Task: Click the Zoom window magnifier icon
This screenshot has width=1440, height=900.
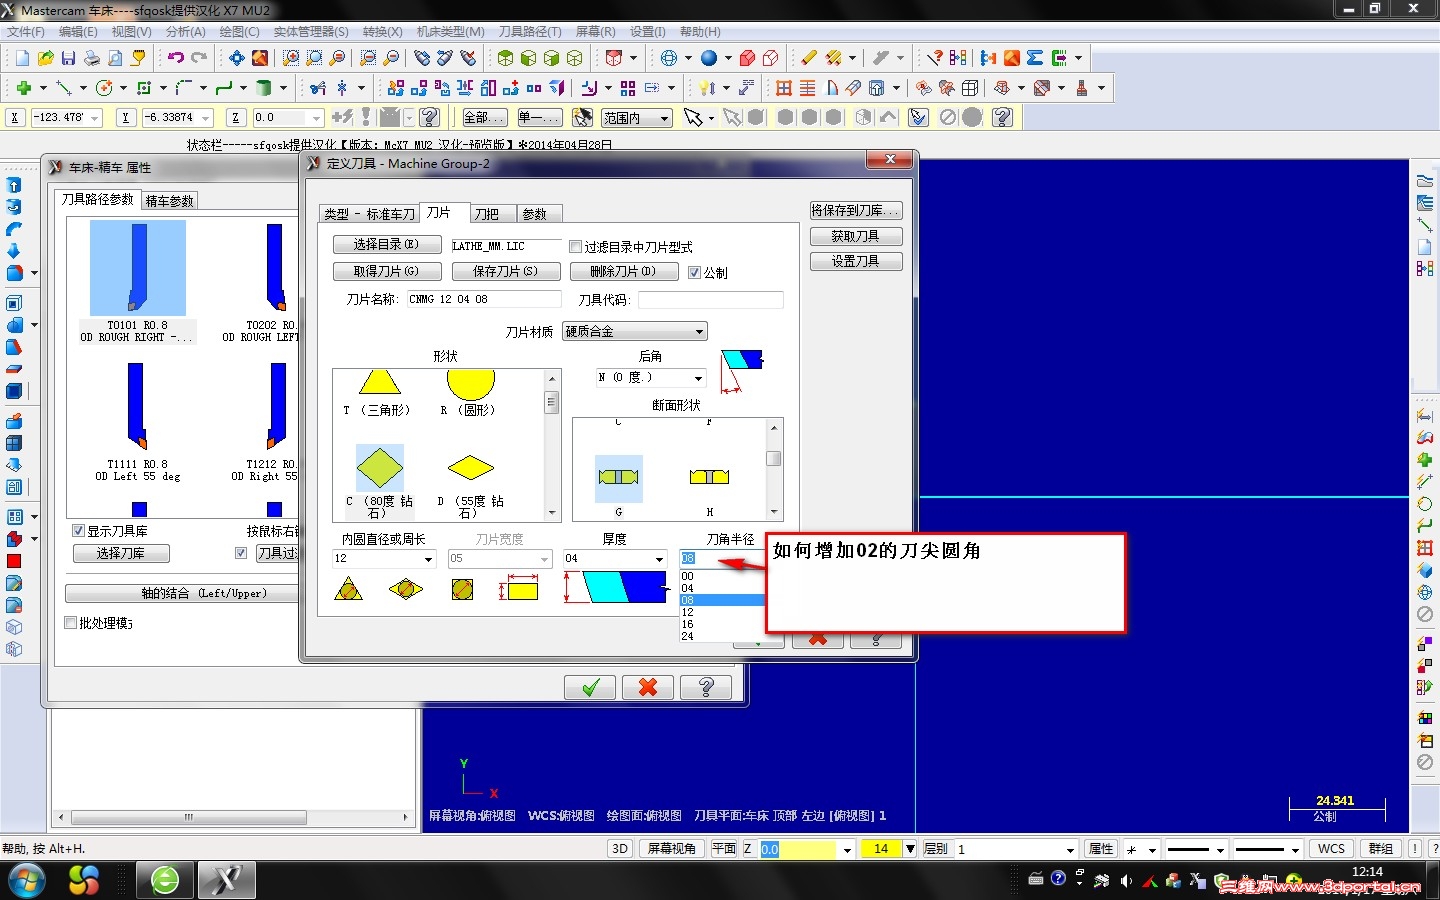Action: tap(291, 58)
